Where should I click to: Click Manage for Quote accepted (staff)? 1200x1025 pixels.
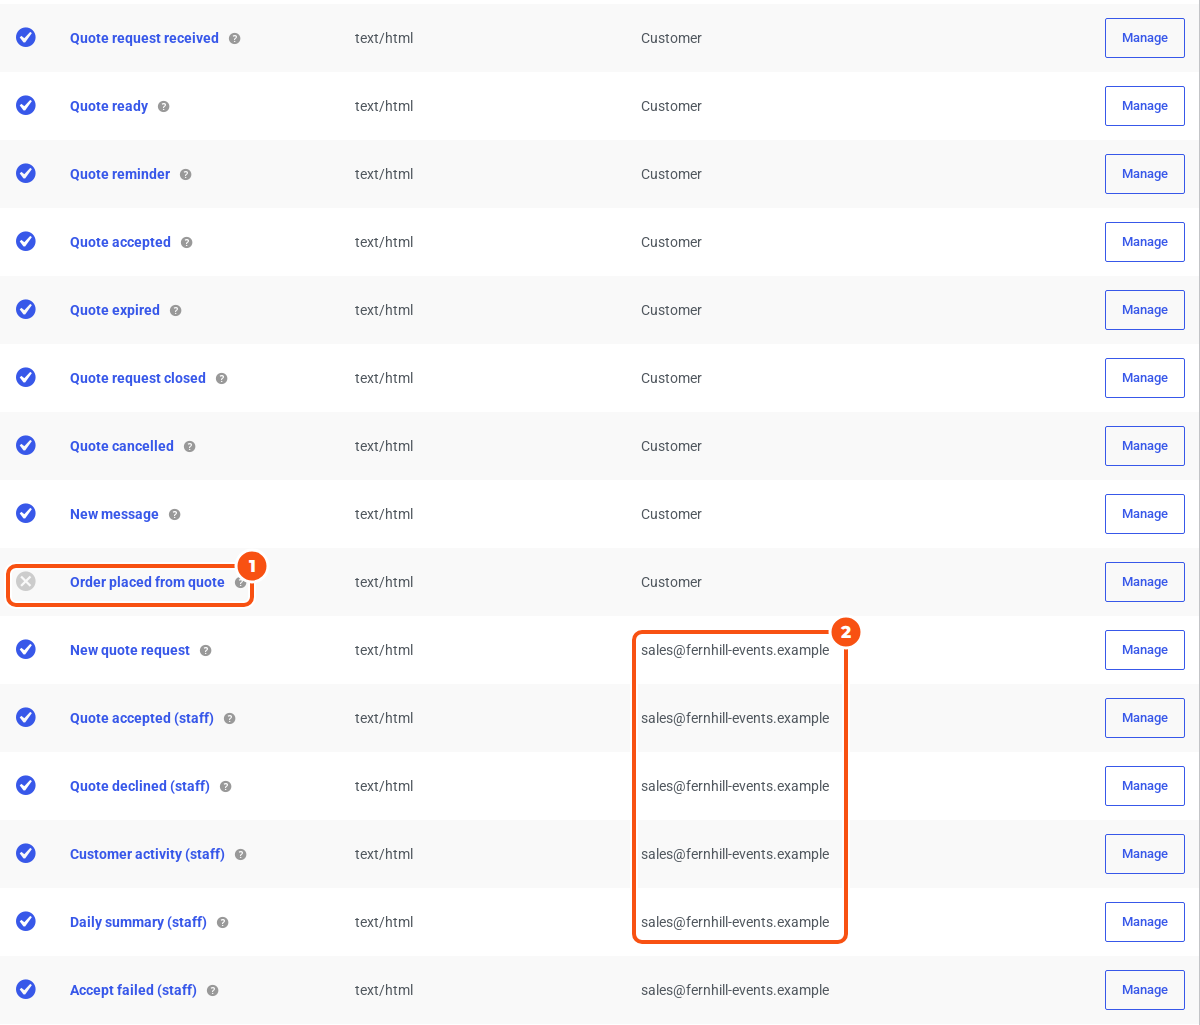[1145, 718]
